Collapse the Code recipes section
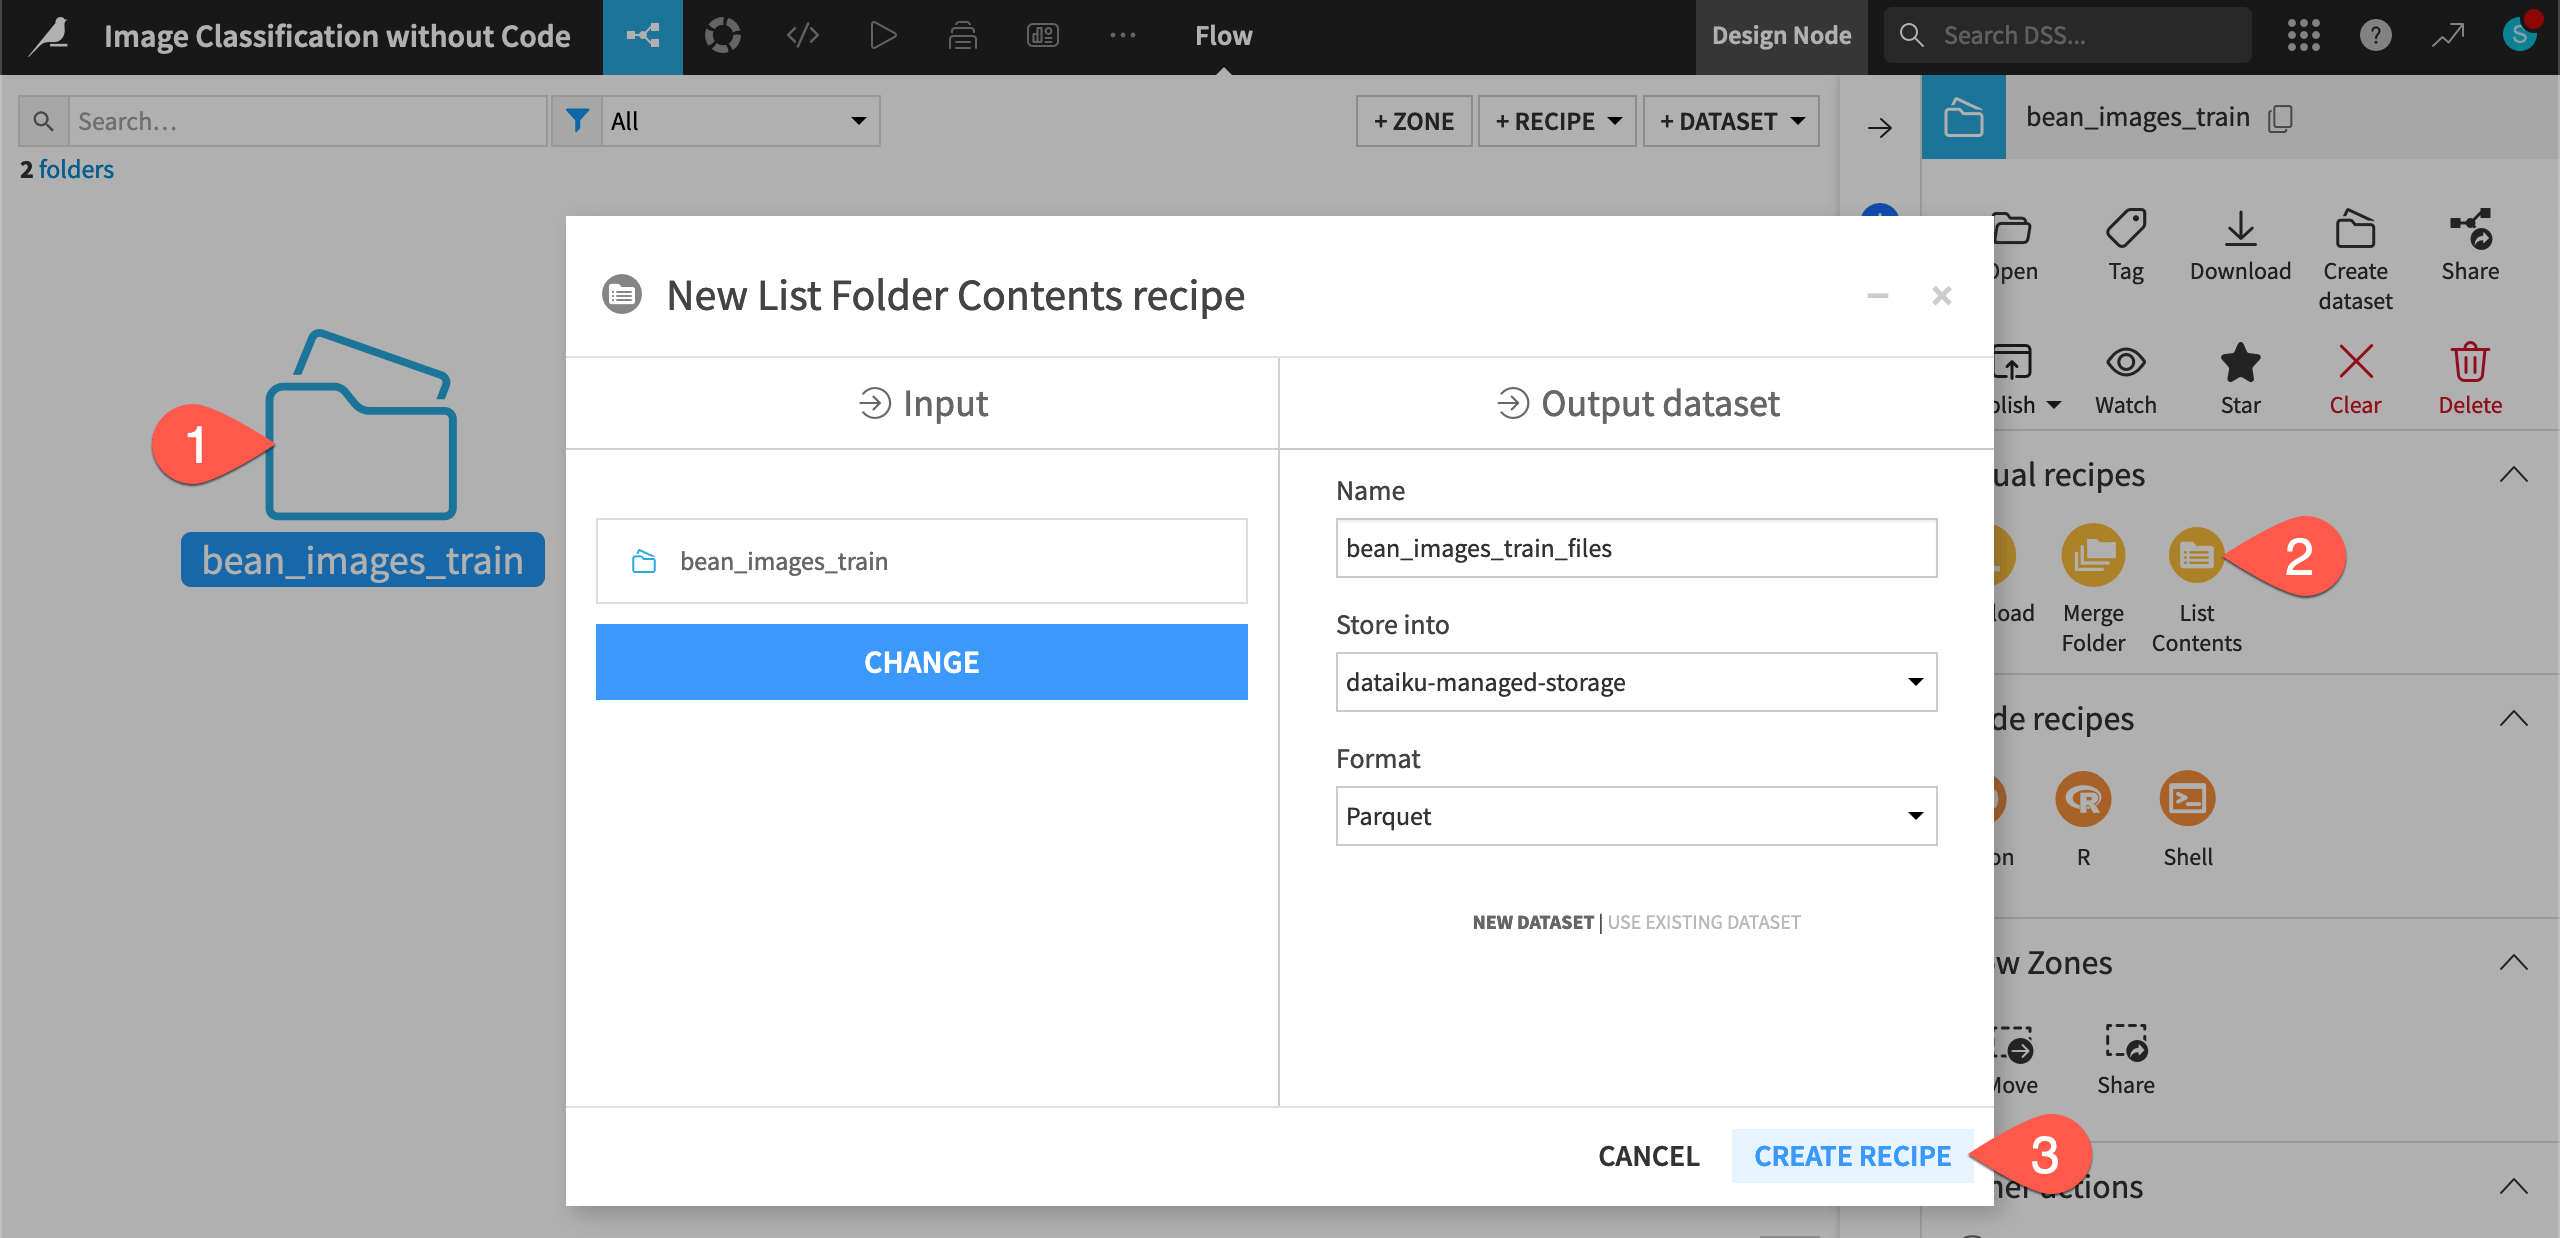2560x1238 pixels. (x=2513, y=718)
